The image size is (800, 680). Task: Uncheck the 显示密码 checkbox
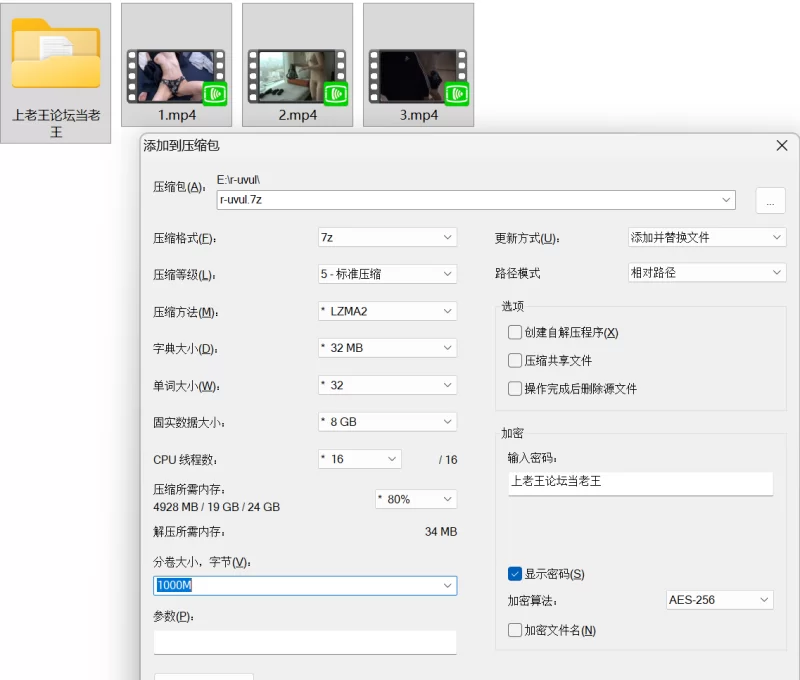click(515, 574)
